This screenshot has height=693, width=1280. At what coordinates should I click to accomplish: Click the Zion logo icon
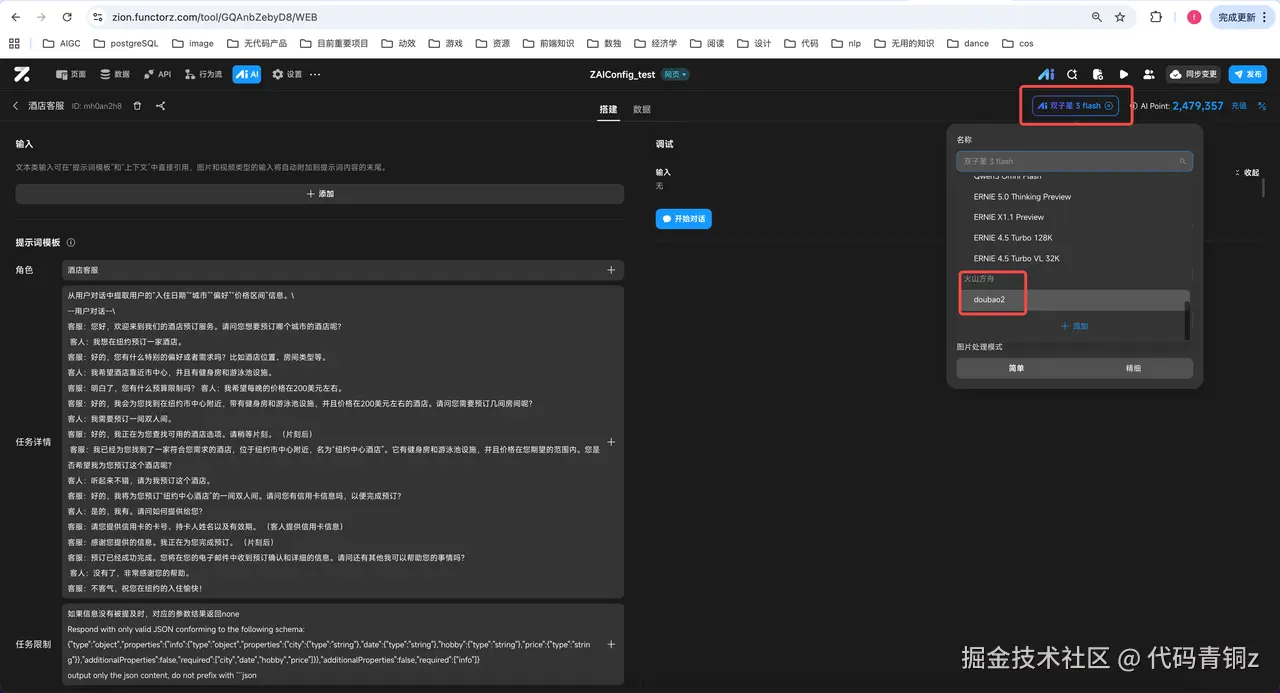click(21, 74)
